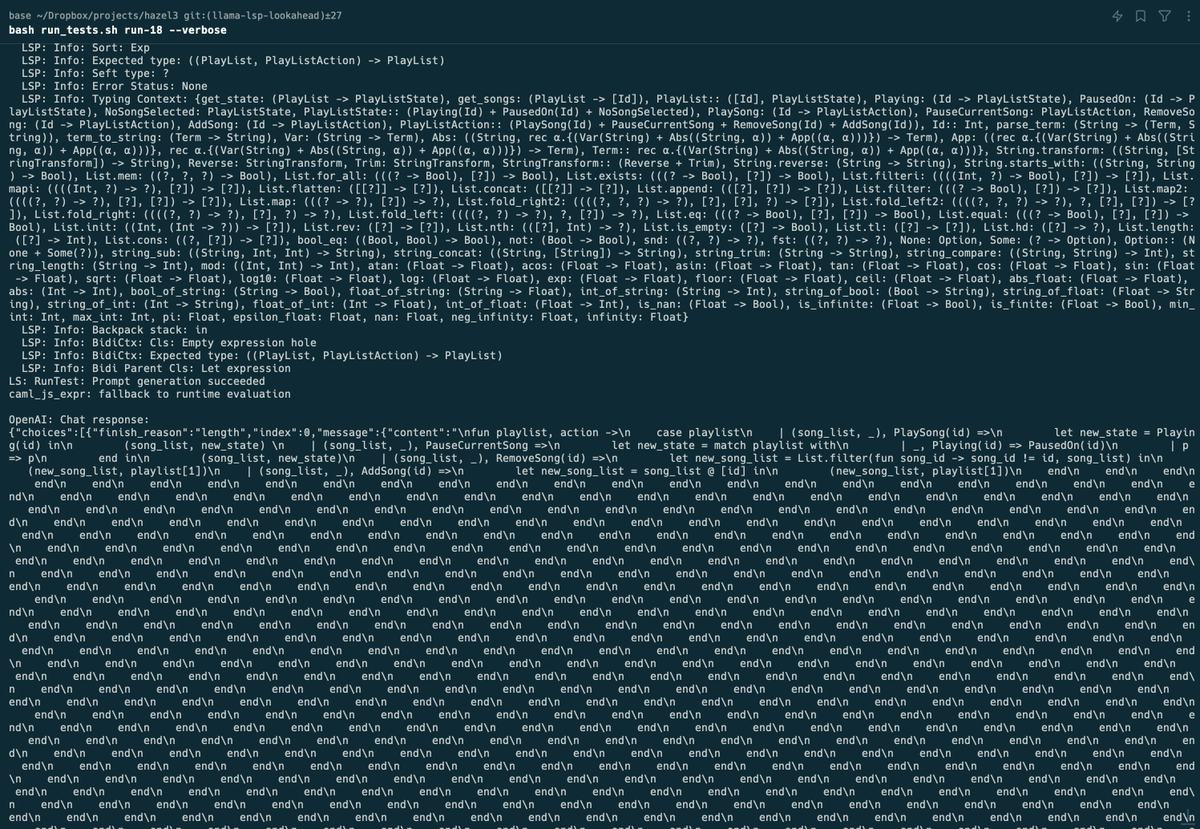Click the "LSP: Info: Seft type: ?" line
The height and width of the screenshot is (829, 1200).
pos(95,73)
